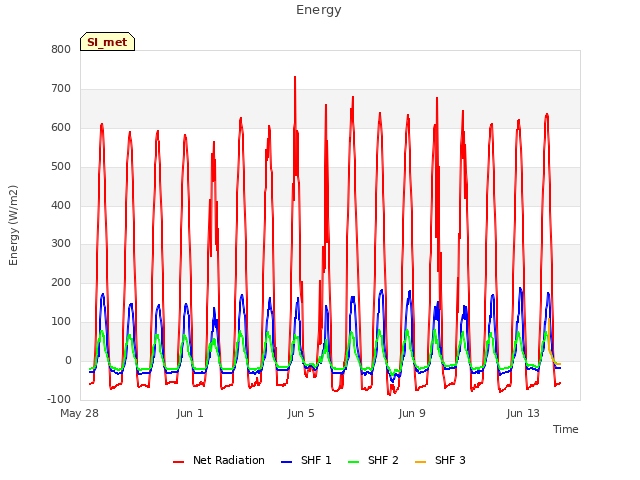Click the tallest Net Radiation peak above 700
640x480 pixels.
[295, 77]
